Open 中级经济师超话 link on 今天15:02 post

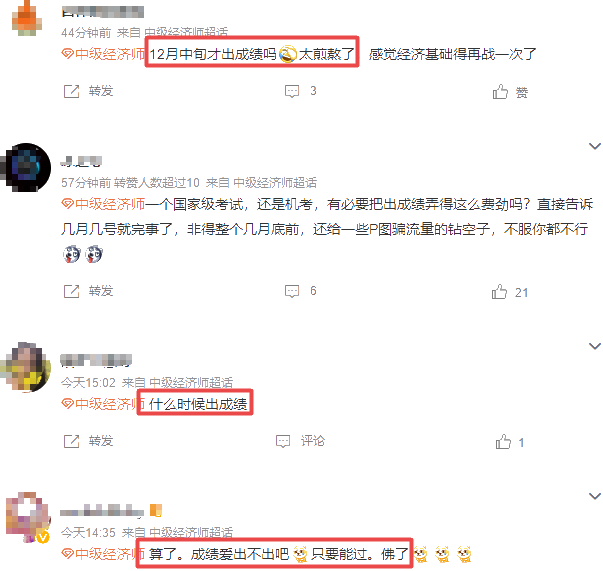point(191,382)
